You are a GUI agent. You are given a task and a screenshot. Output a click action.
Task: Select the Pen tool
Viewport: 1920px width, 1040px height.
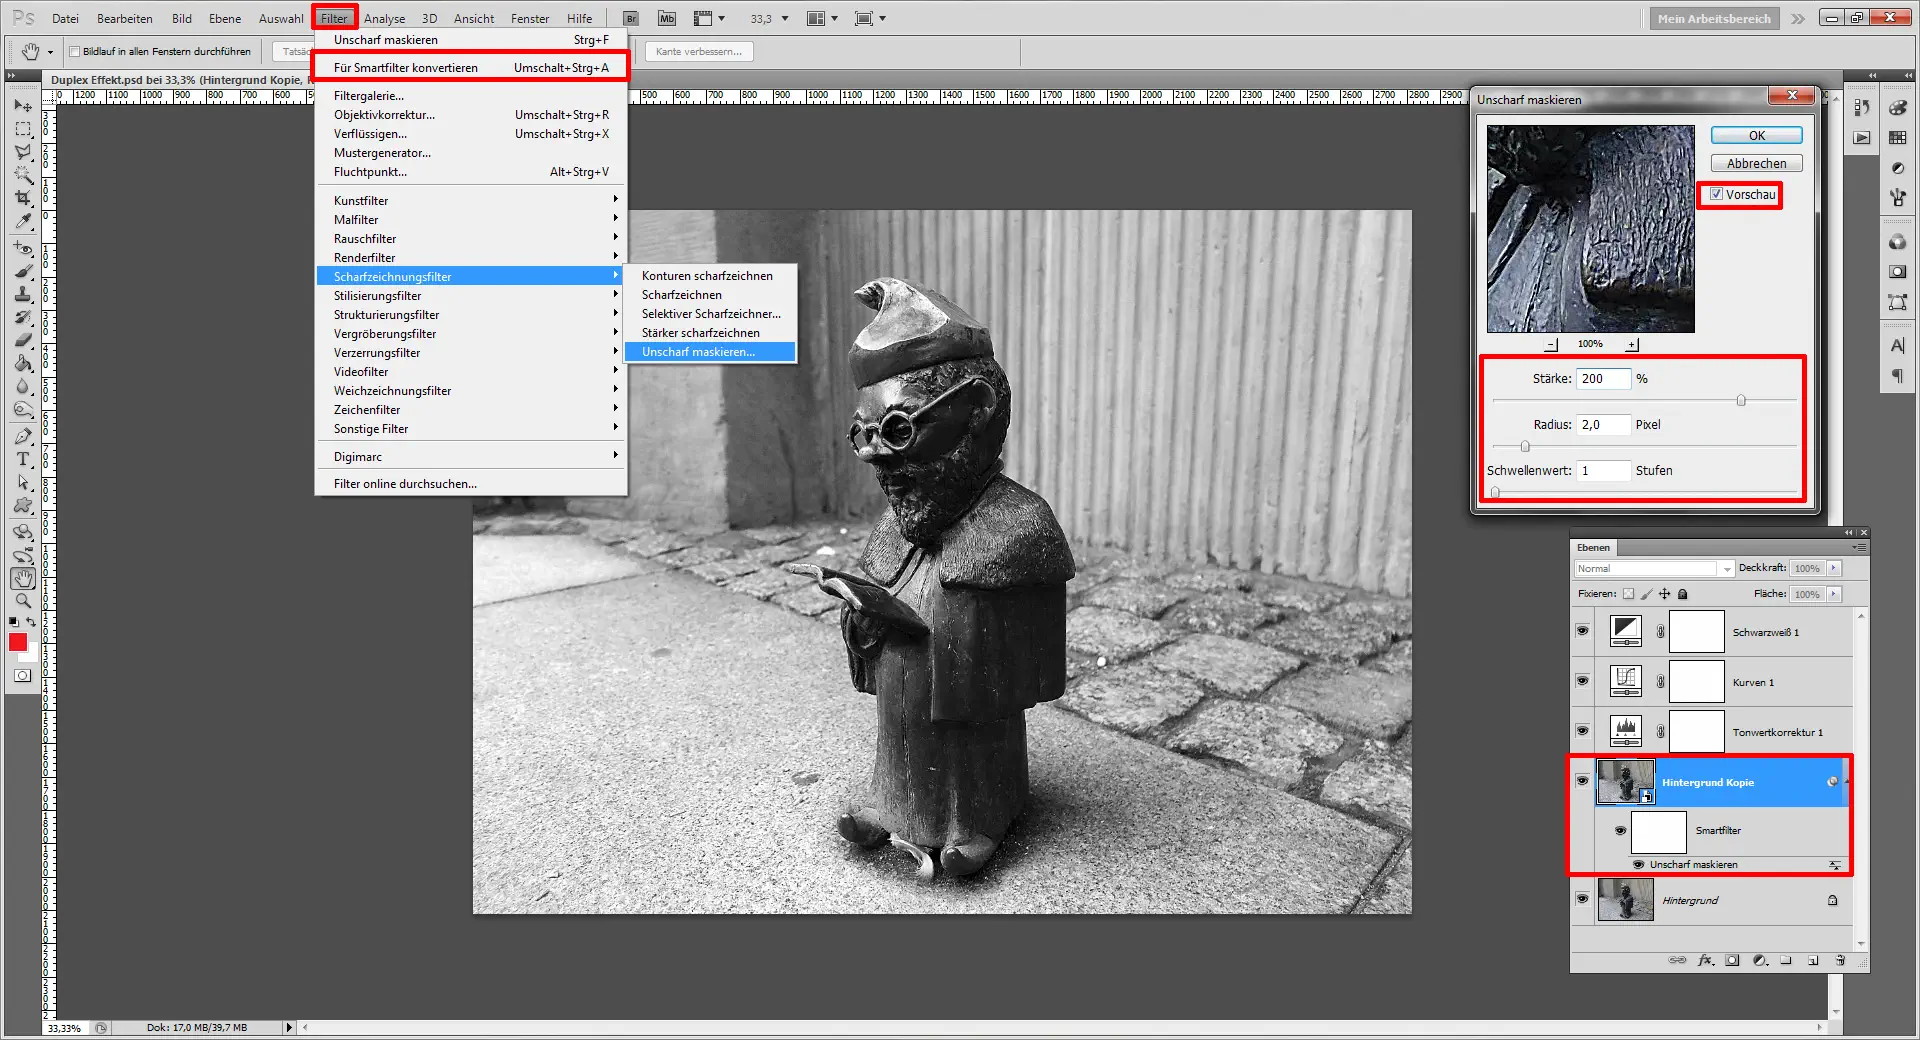tap(23, 436)
